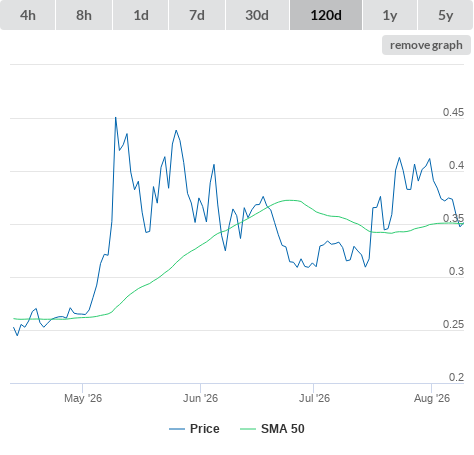Click the Aug '26 axis label
Screen dimensions: 474x455
(x=432, y=398)
